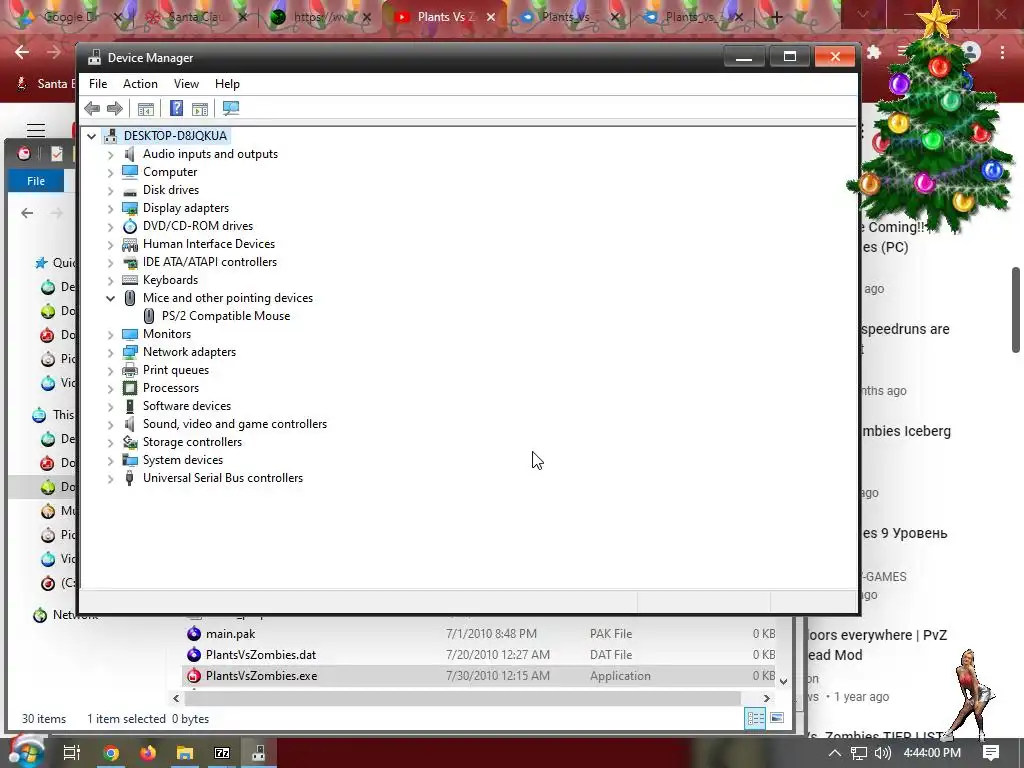Select the Universal Serial Bus controllers icon
Viewport: 1024px width, 768px height.
[130, 478]
